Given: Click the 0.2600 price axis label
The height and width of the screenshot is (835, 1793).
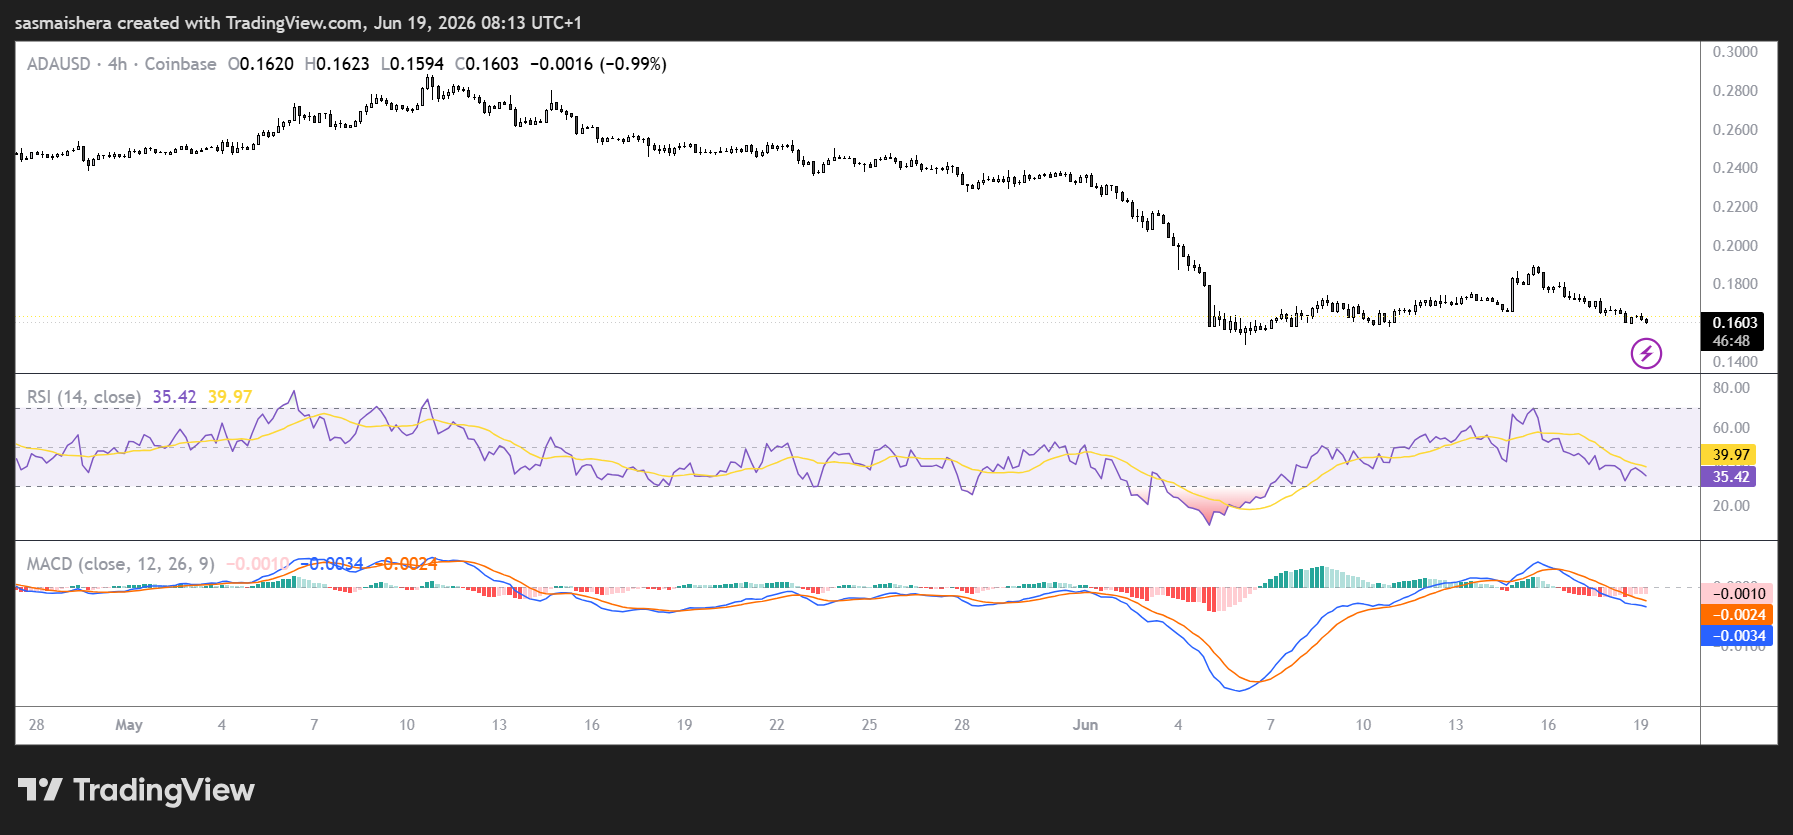Looking at the screenshot, I should 1735,130.
